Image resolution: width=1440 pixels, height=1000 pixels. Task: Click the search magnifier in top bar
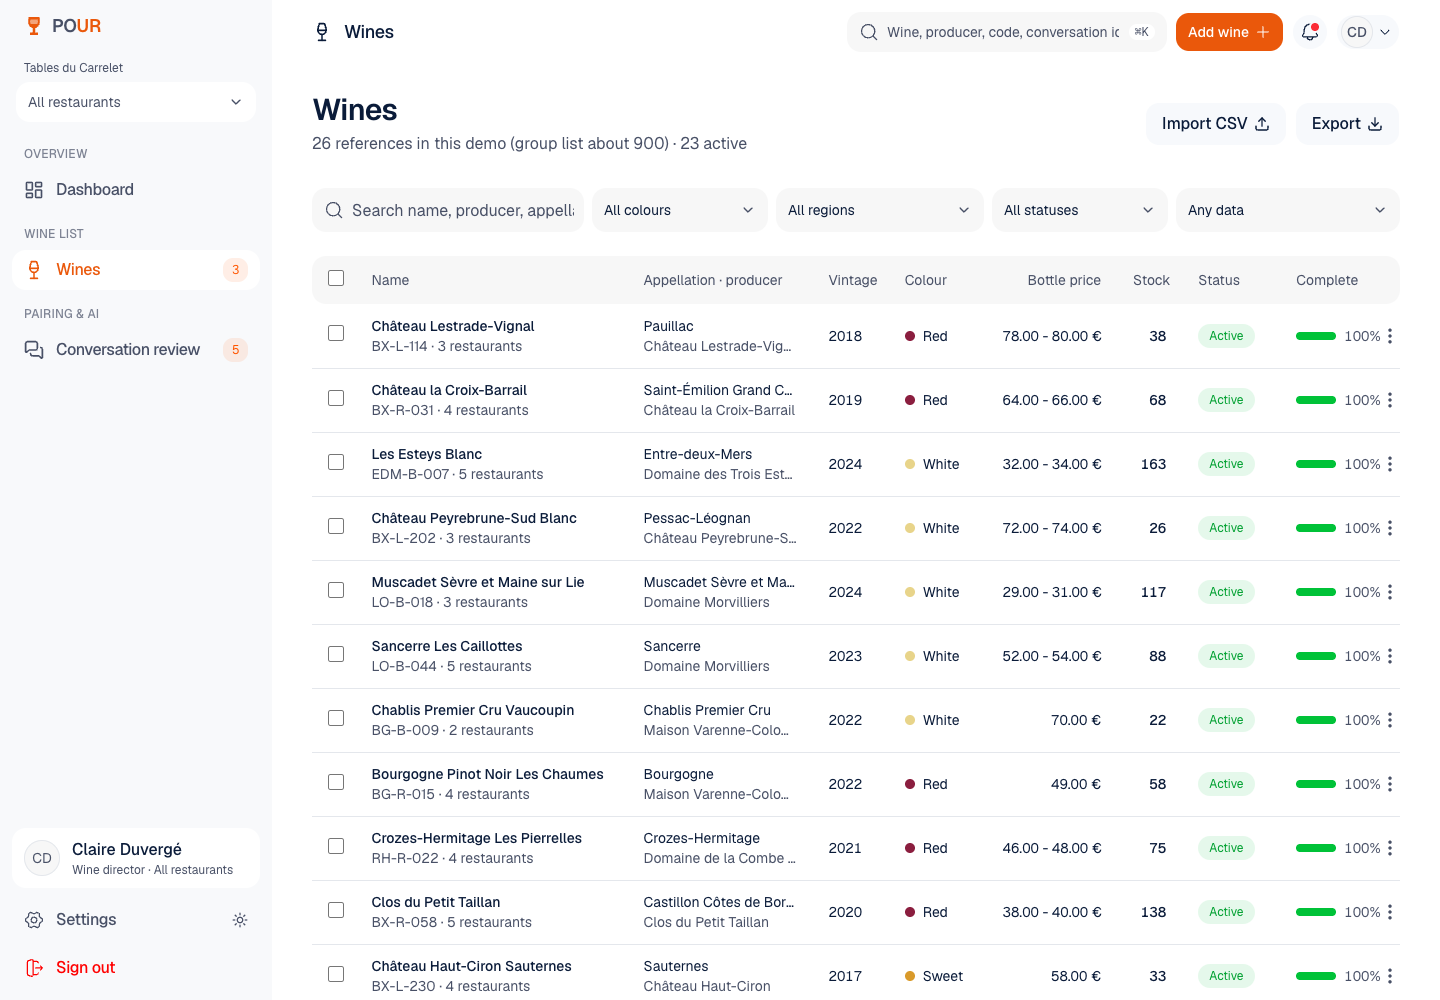coord(869,32)
